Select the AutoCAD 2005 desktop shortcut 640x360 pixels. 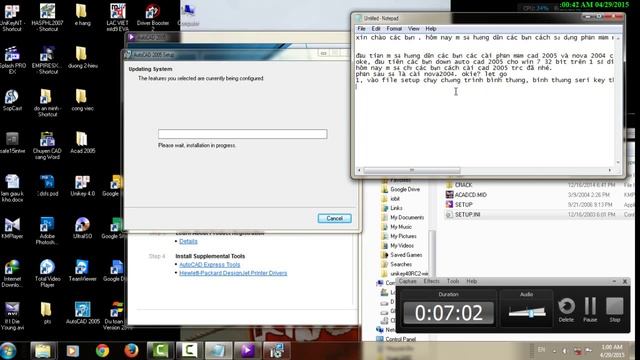pyautogui.click(x=82, y=313)
